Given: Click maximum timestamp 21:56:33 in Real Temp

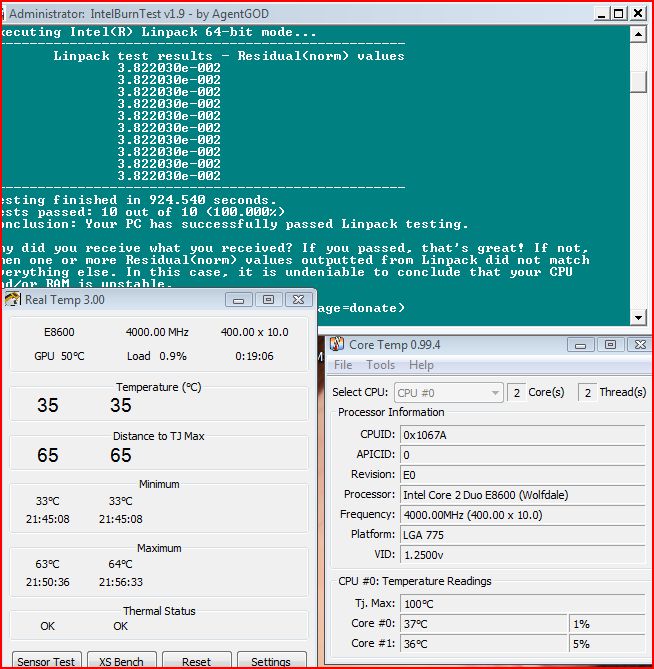Looking at the screenshot, I should point(121,582).
